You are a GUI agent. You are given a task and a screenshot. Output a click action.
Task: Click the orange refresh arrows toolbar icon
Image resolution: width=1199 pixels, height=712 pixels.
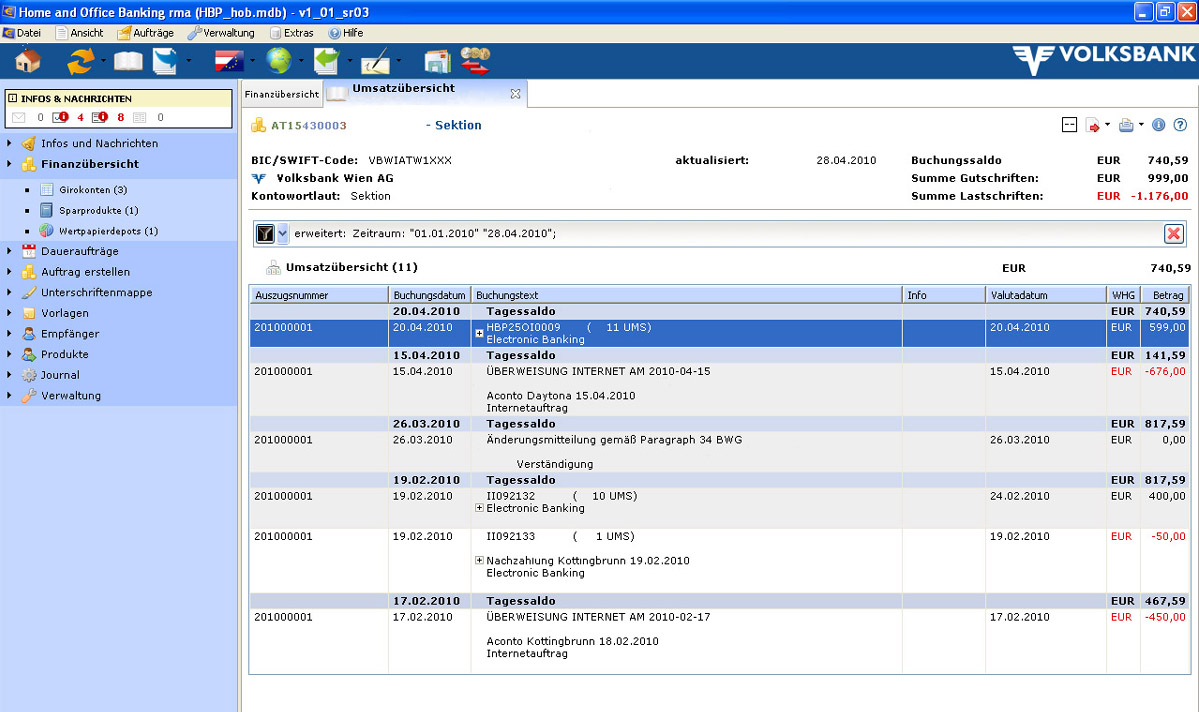point(80,61)
